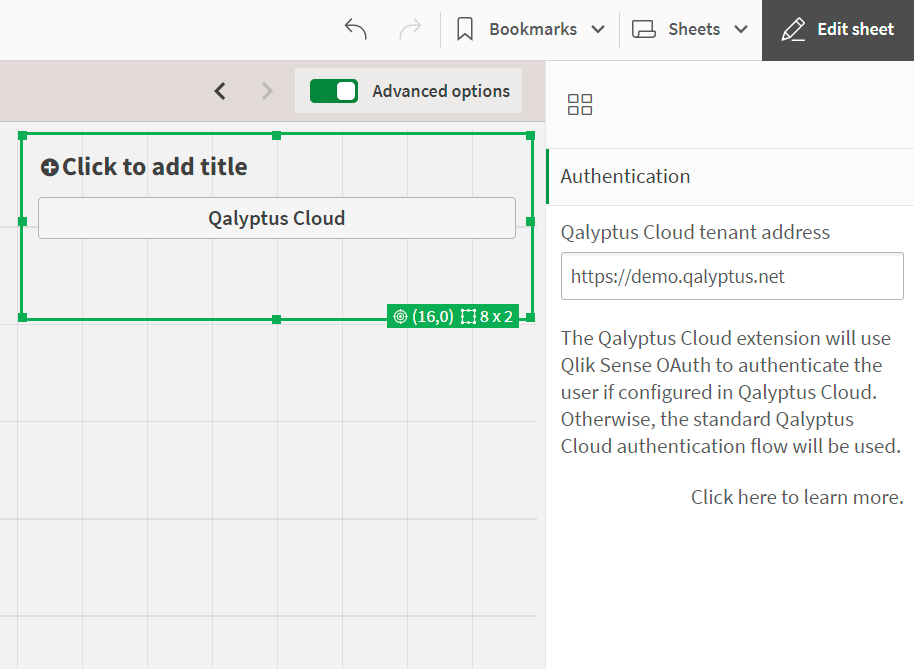Click the Sheets icon in the toolbar
914x669 pixels.
(645, 29)
